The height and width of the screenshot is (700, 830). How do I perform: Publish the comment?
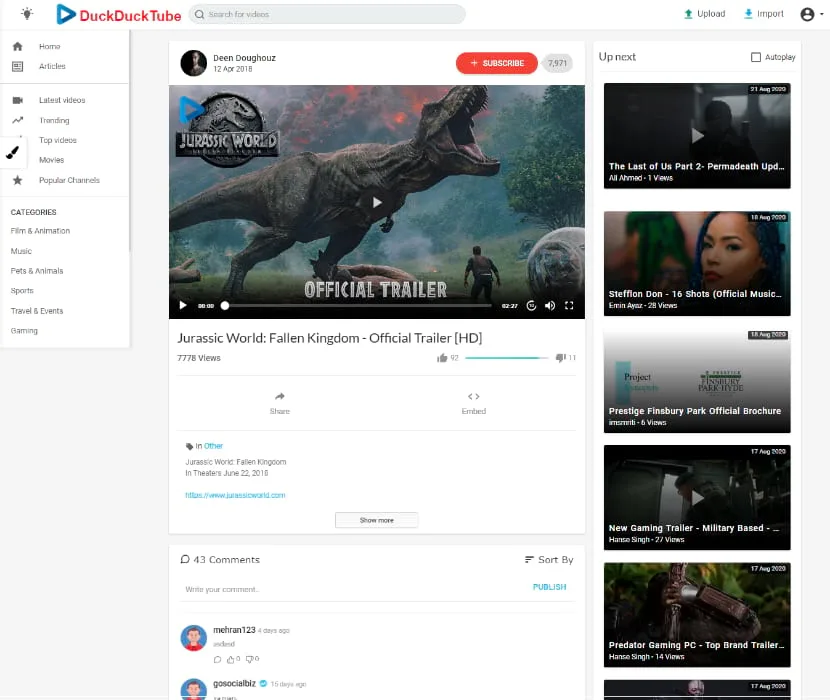tap(549, 587)
